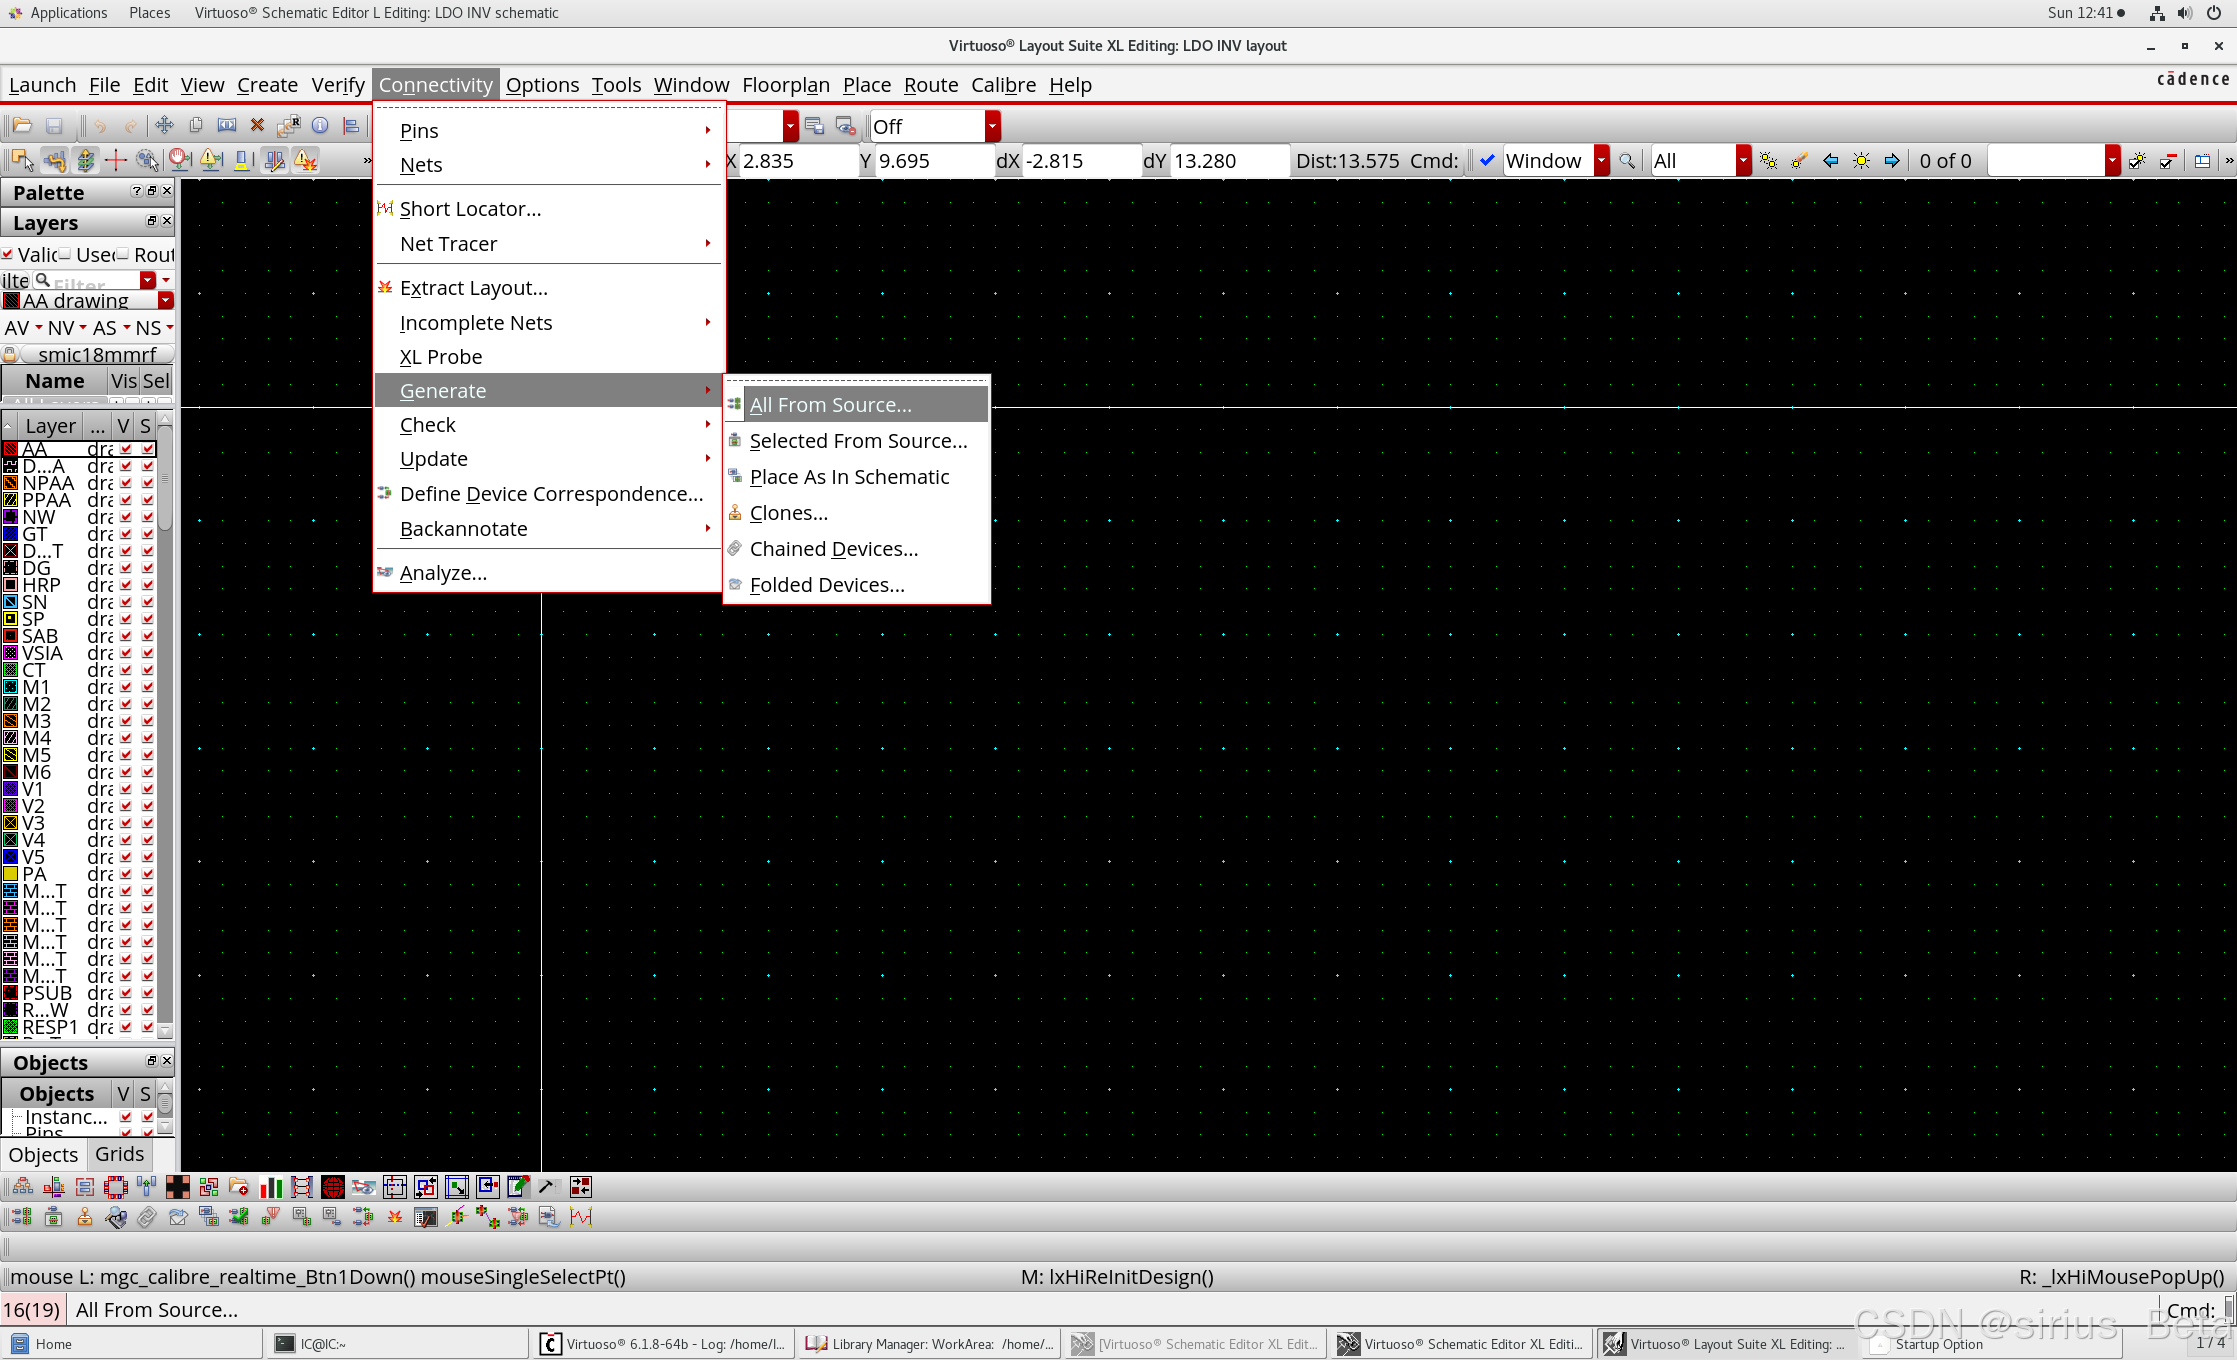Open the Window scope dropdown

click(1601, 161)
